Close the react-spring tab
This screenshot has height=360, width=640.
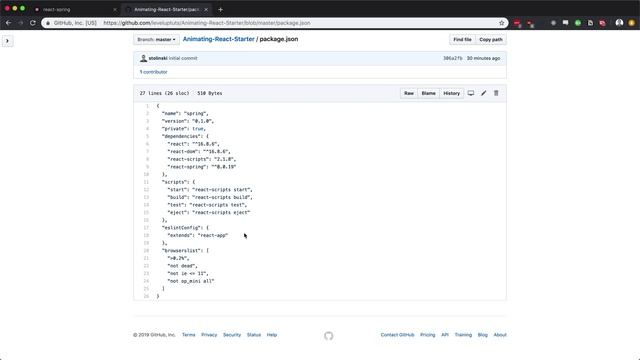click(115, 9)
